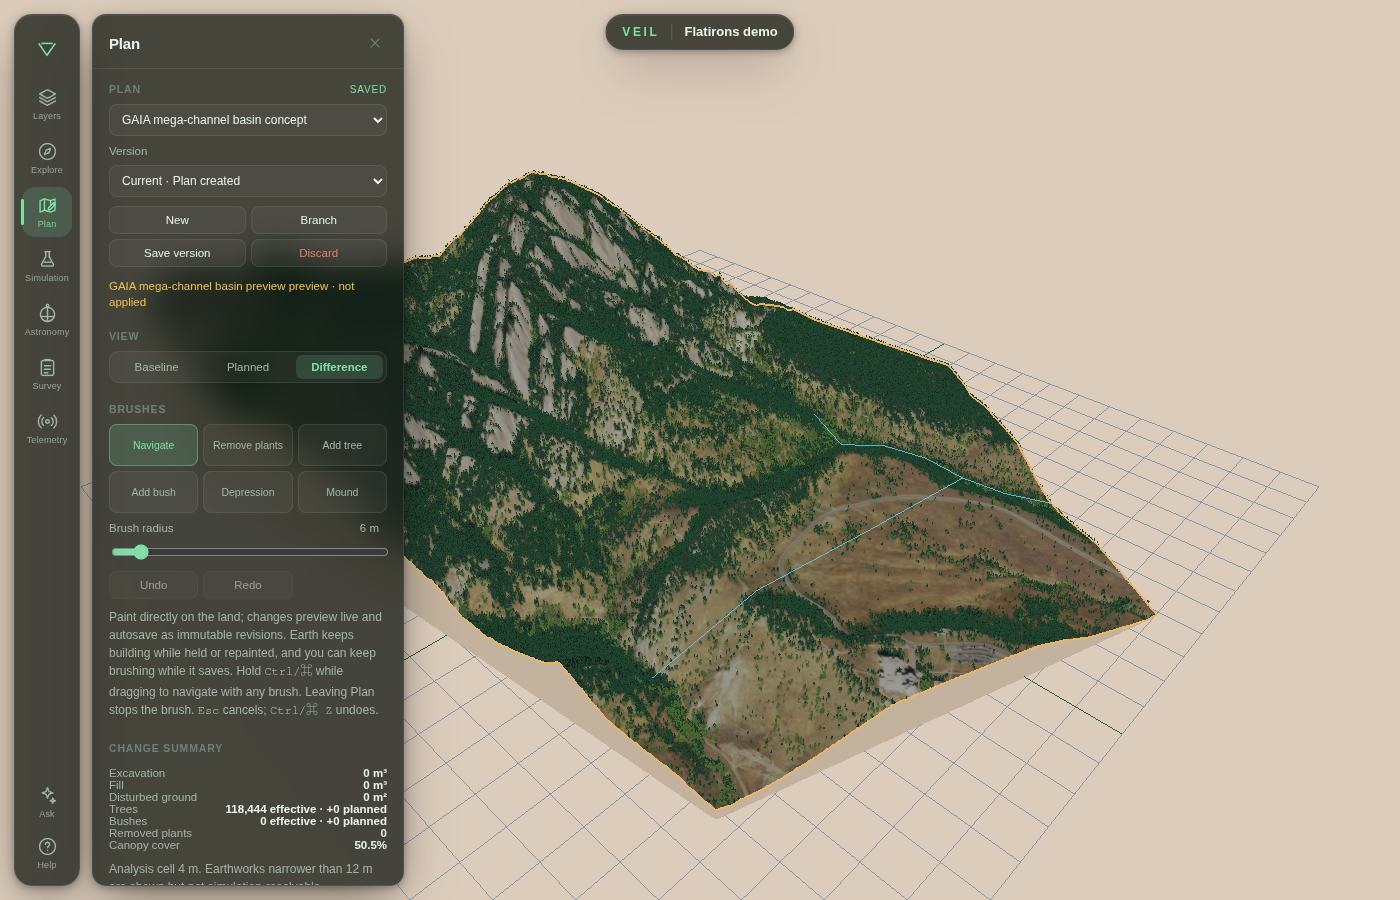Select the Difference view tab
Image resolution: width=1400 pixels, height=900 pixels.
click(x=339, y=367)
